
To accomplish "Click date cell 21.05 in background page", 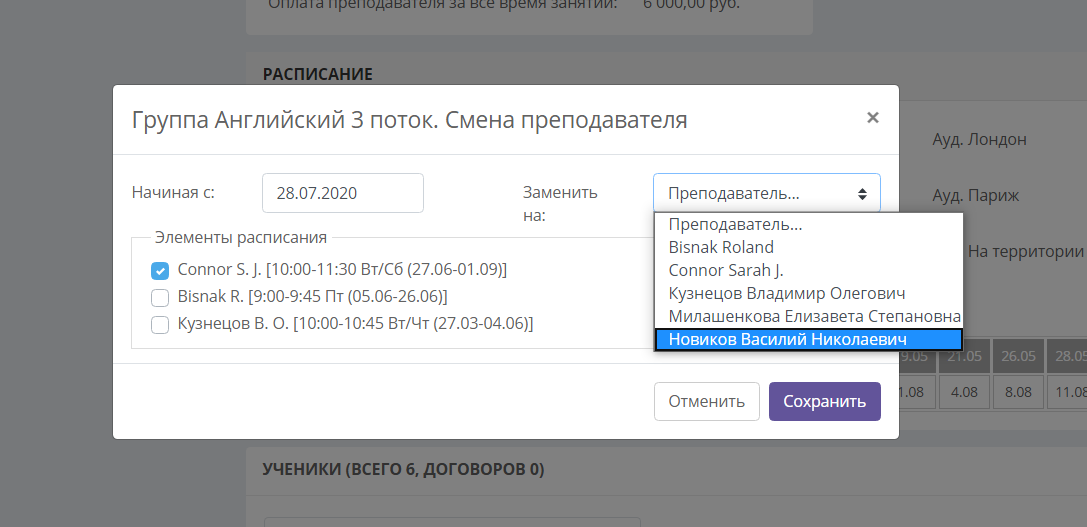I will [x=964, y=356].
